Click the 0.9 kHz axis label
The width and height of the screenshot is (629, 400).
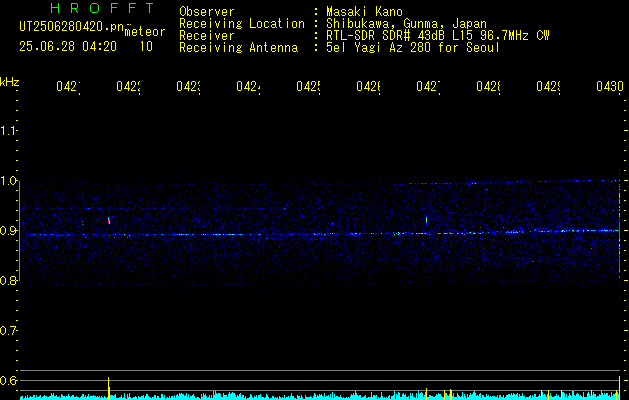pyautogui.click(x=8, y=230)
